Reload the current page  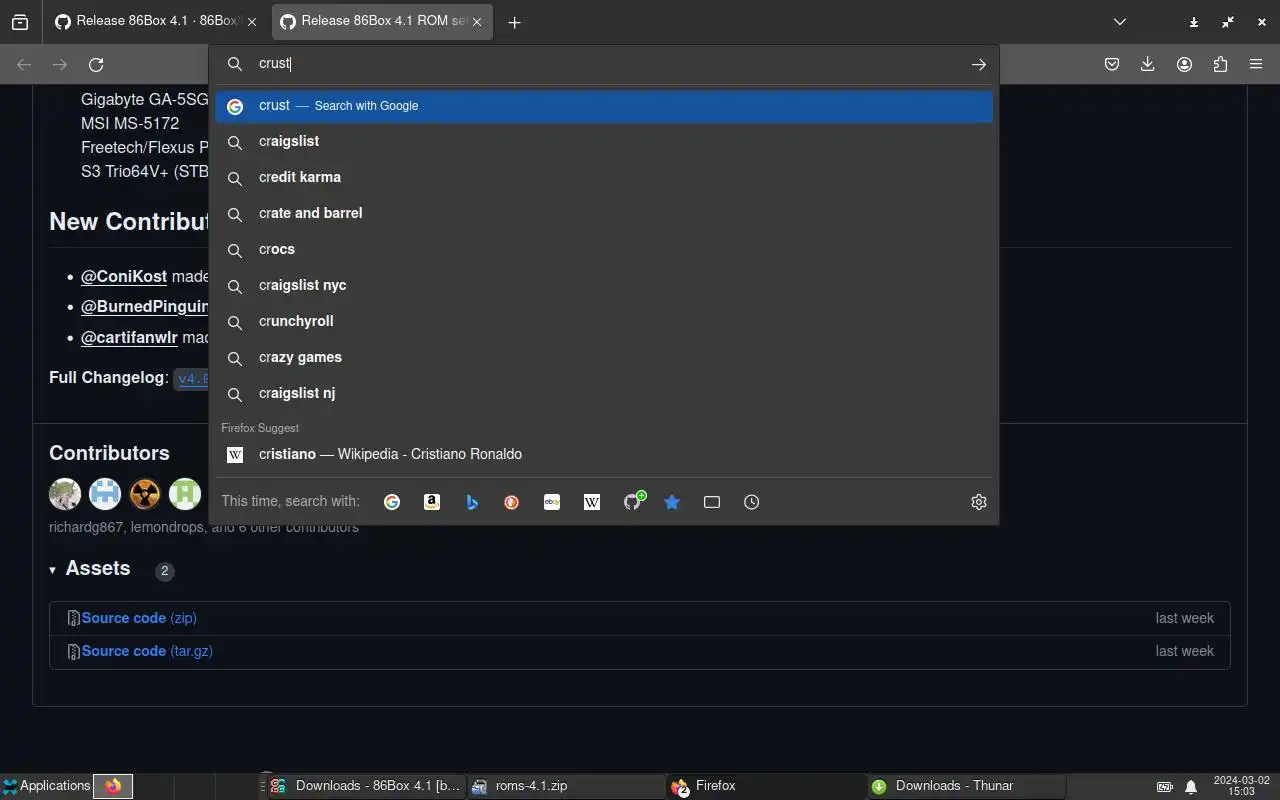pyautogui.click(x=96, y=64)
